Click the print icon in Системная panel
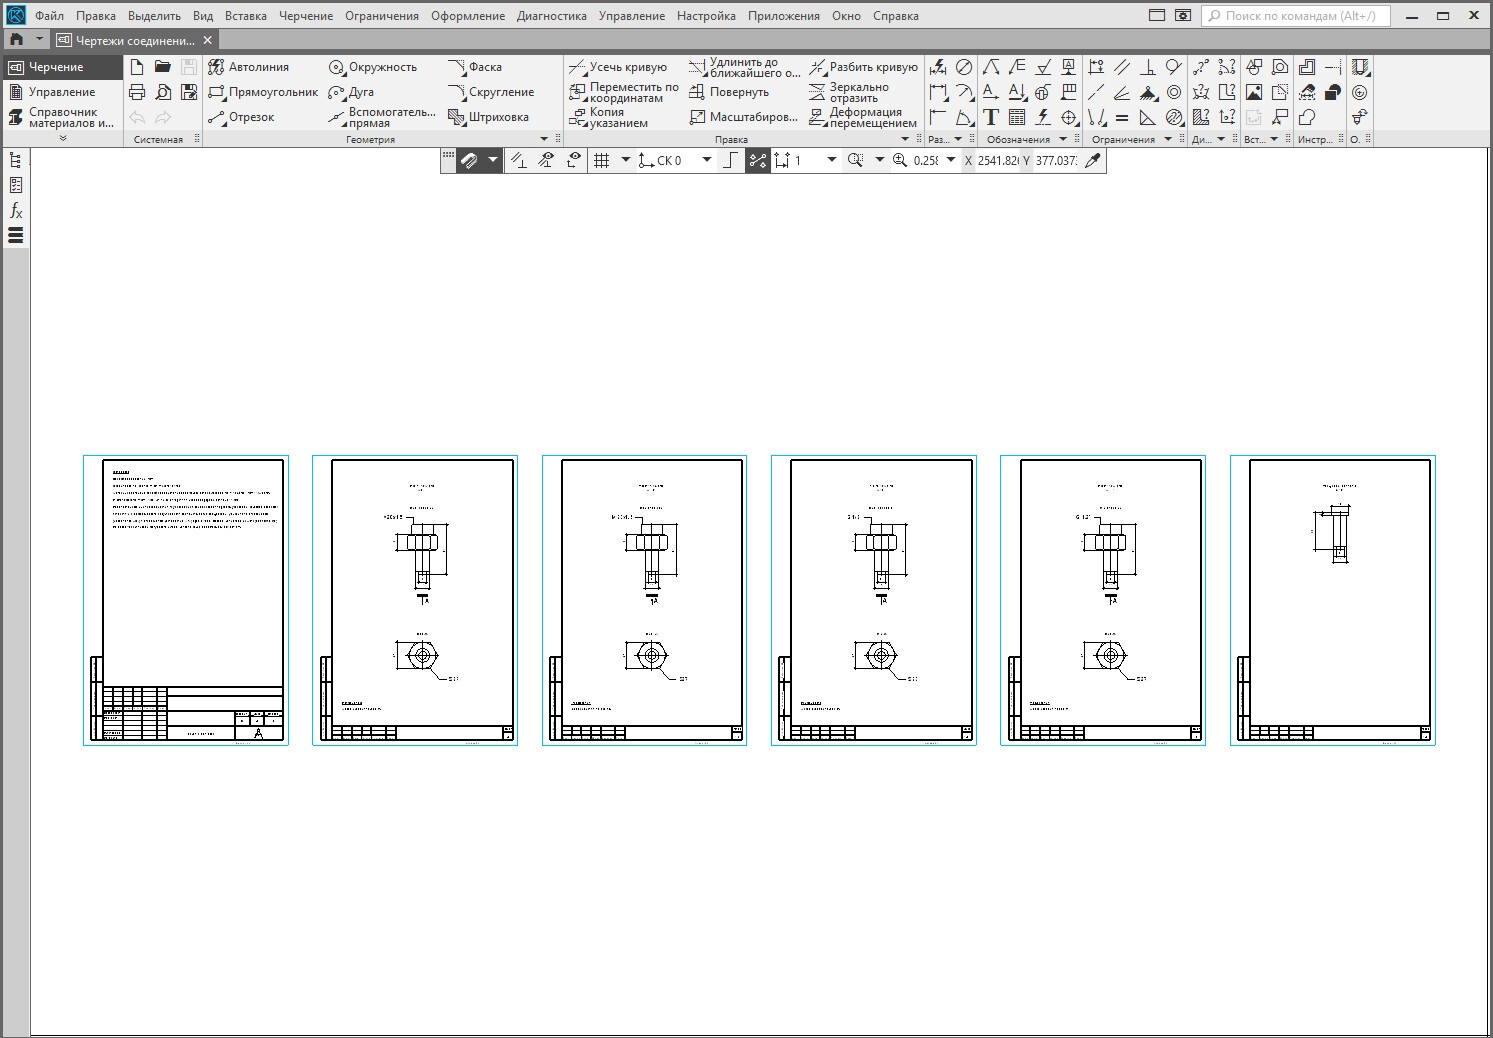This screenshot has height=1038, width=1493. [137, 92]
